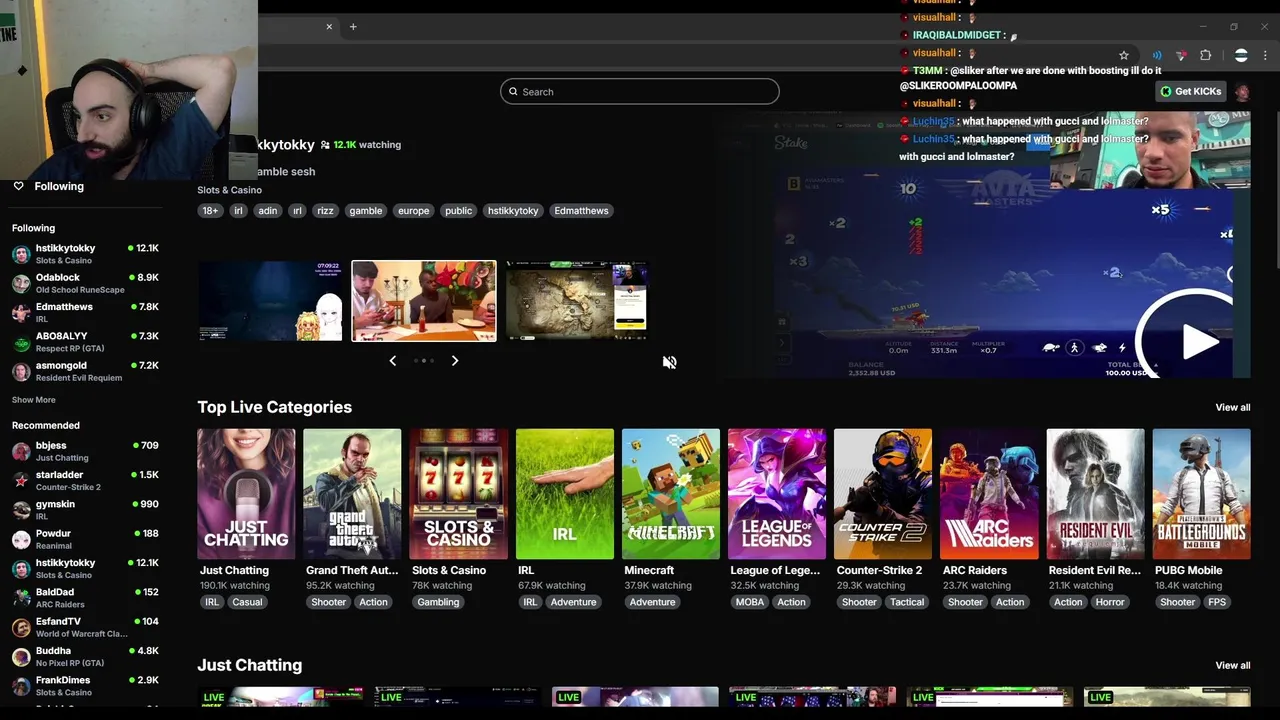Play the featured stream video

(1196, 341)
